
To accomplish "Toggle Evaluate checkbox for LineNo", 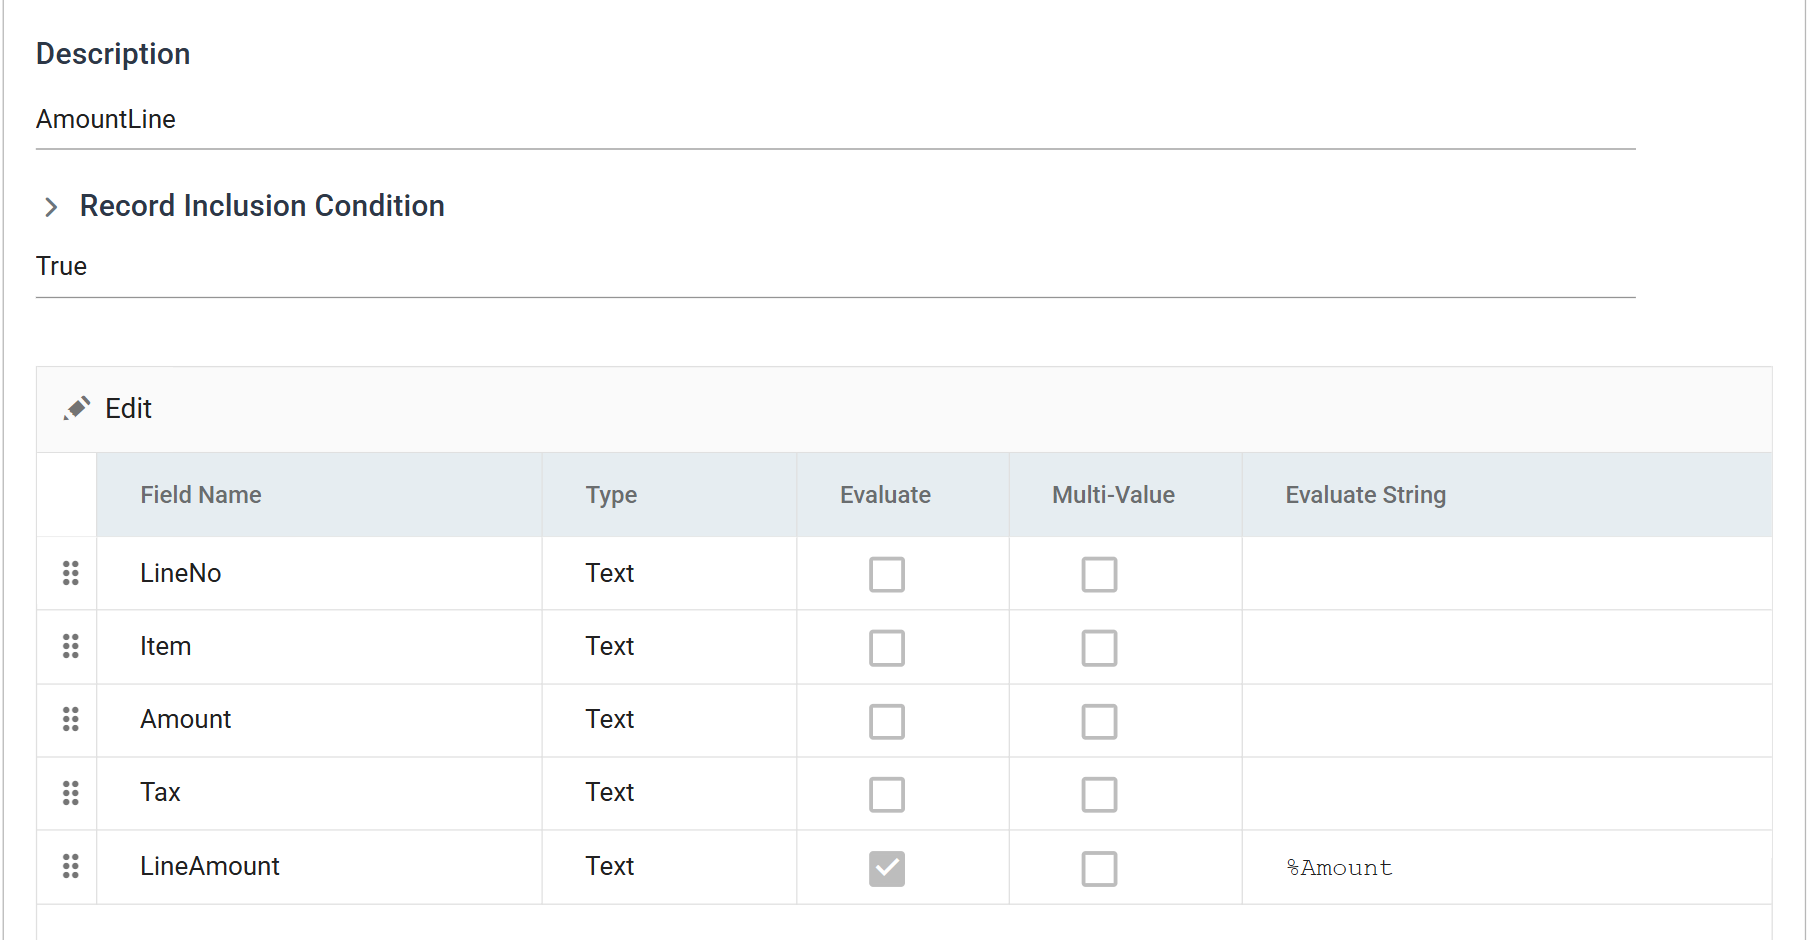I will (x=887, y=575).
